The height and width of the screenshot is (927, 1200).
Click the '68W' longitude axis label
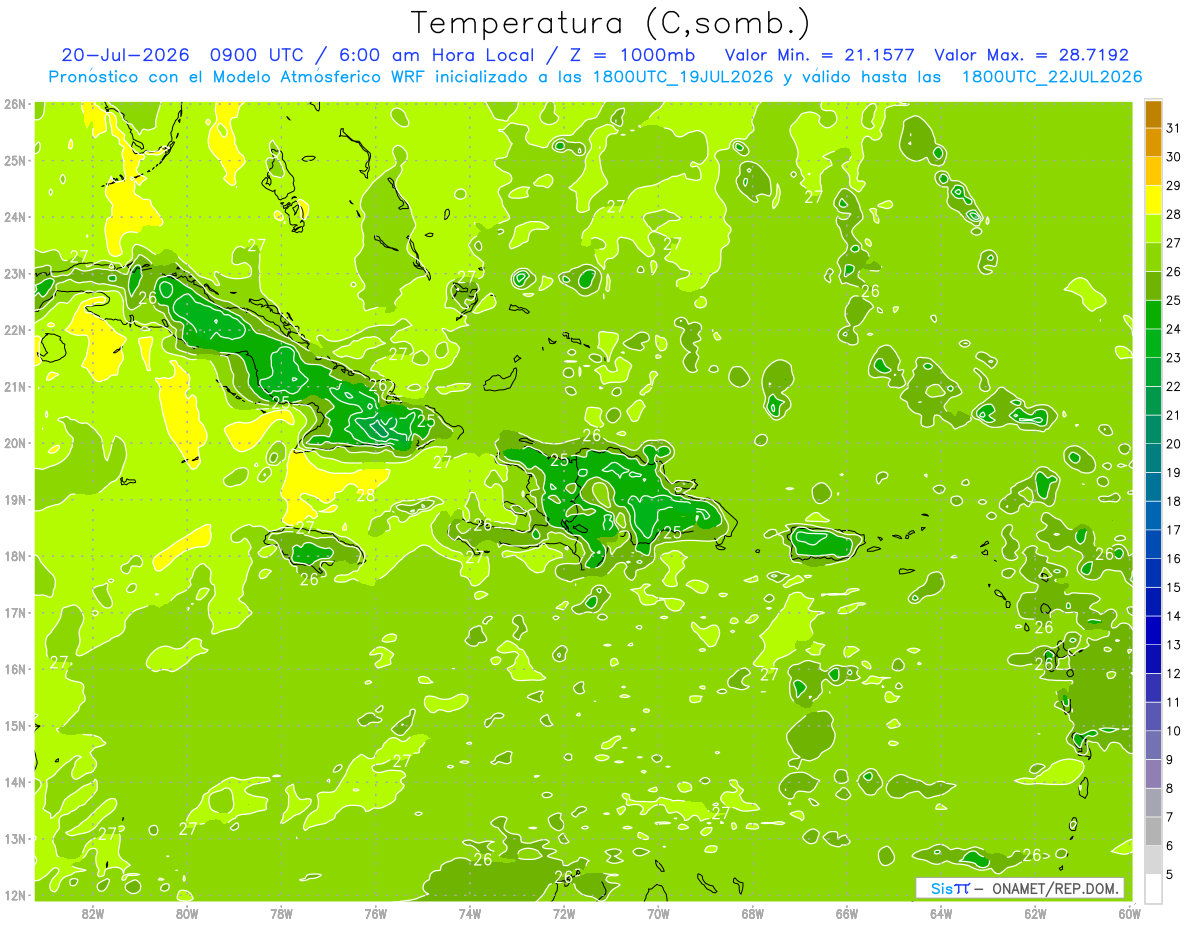pyautogui.click(x=752, y=913)
